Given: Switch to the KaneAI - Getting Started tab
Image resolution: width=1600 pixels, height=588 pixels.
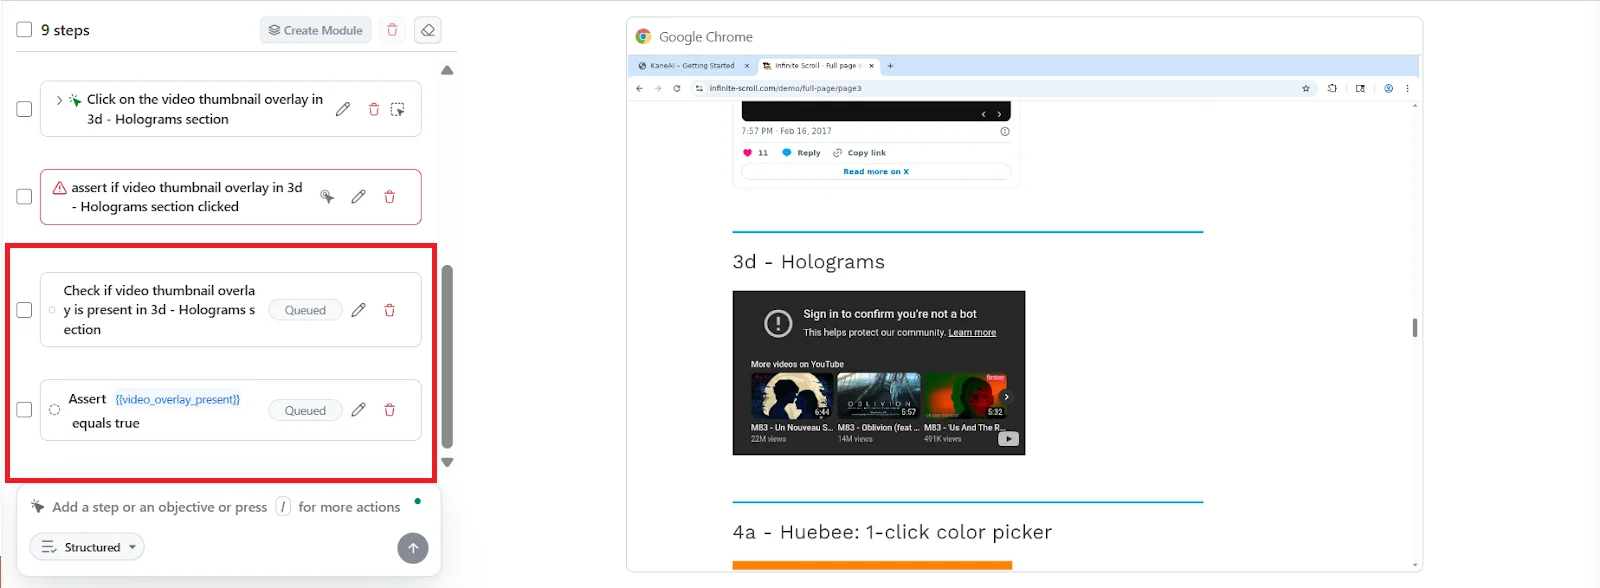Looking at the screenshot, I should 692,66.
